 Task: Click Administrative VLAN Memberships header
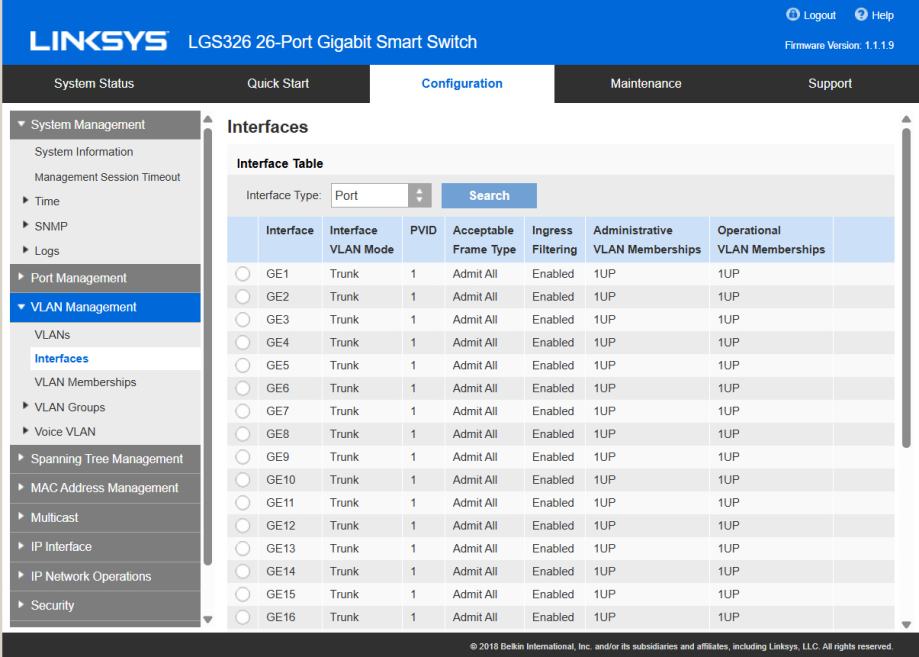(647, 240)
